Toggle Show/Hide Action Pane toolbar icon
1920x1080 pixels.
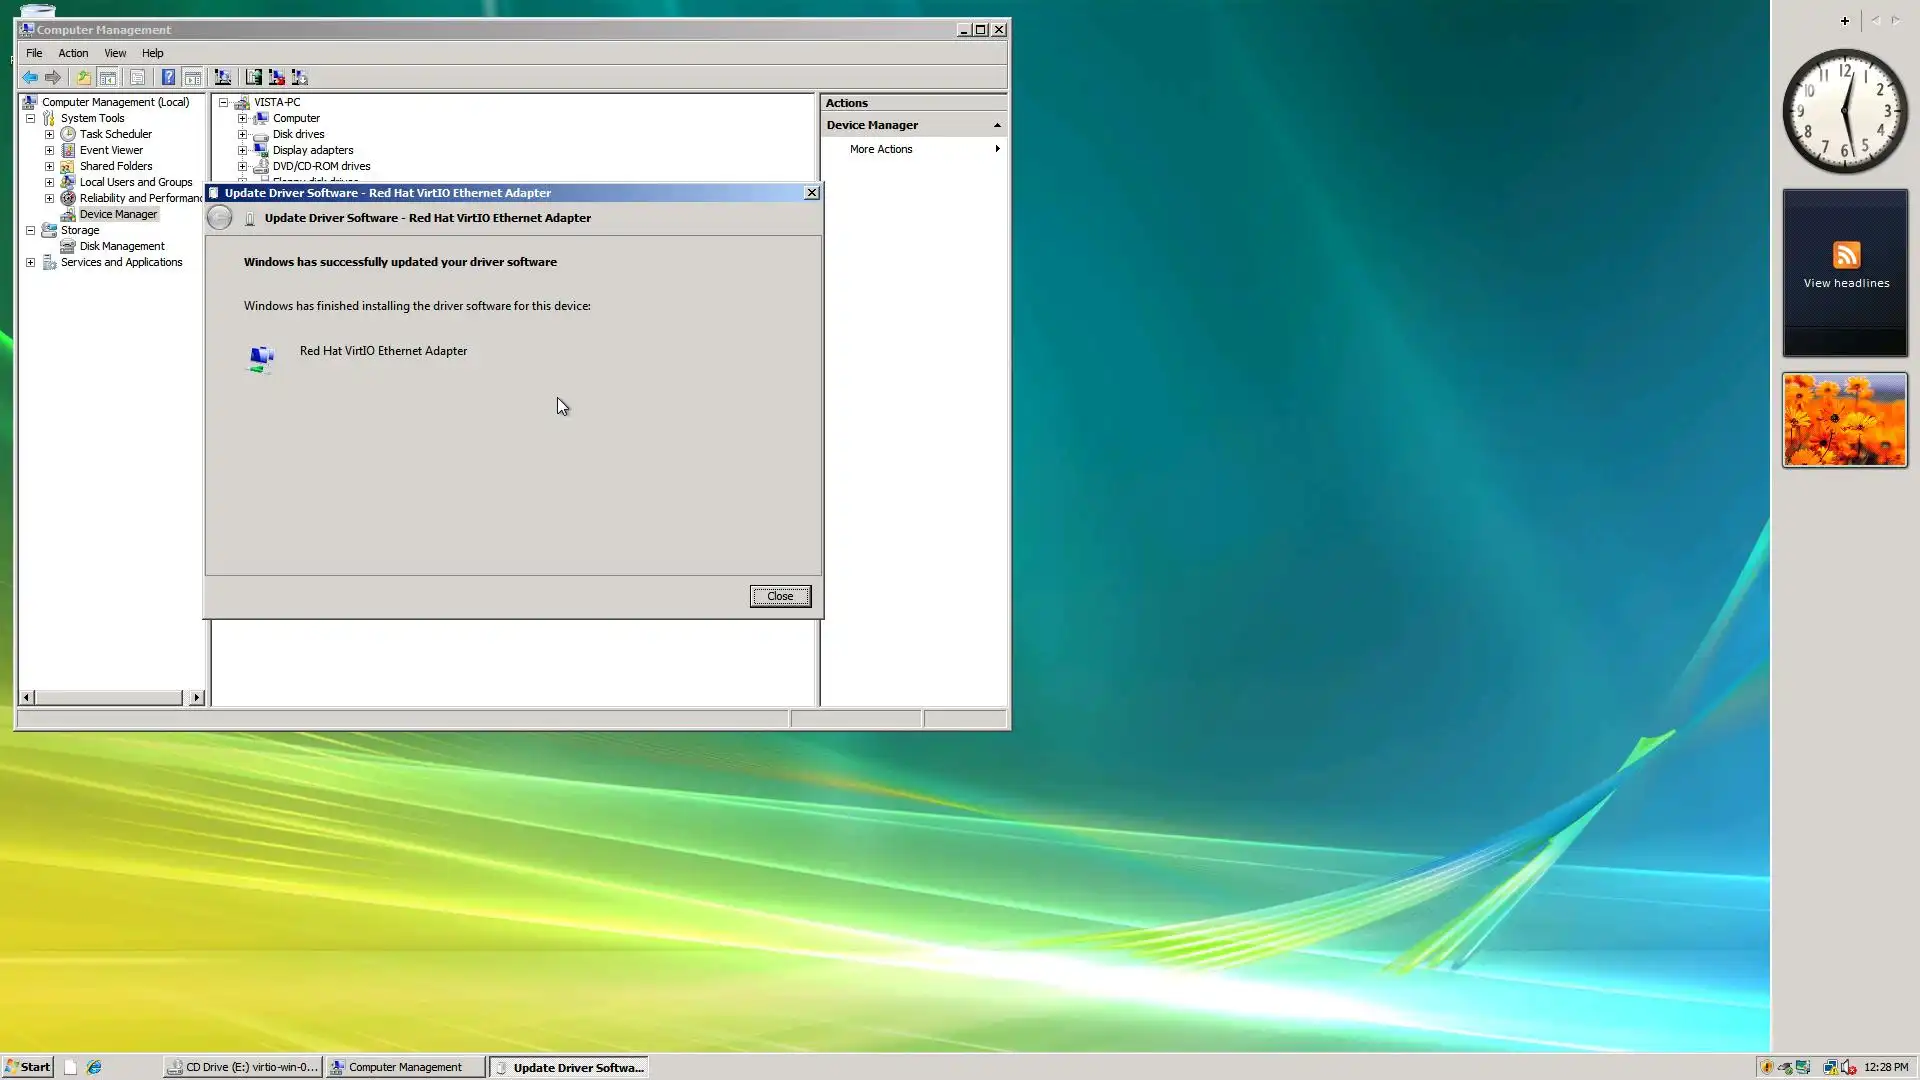coord(192,77)
